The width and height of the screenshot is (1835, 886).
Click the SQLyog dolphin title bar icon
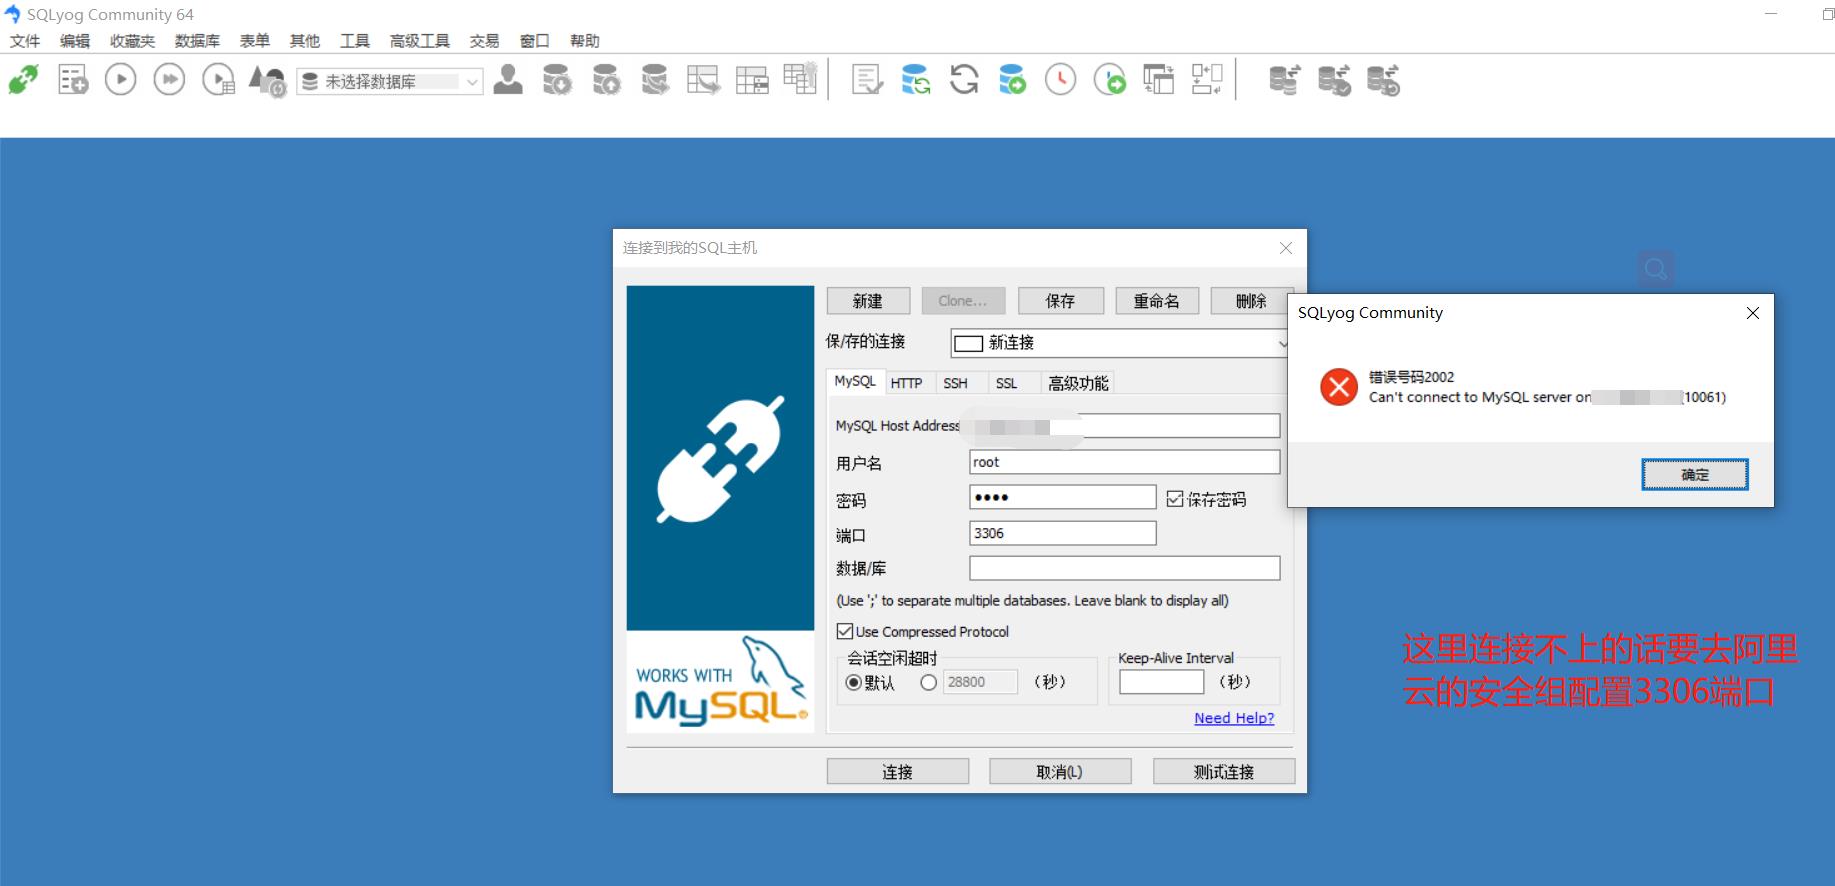(12, 14)
